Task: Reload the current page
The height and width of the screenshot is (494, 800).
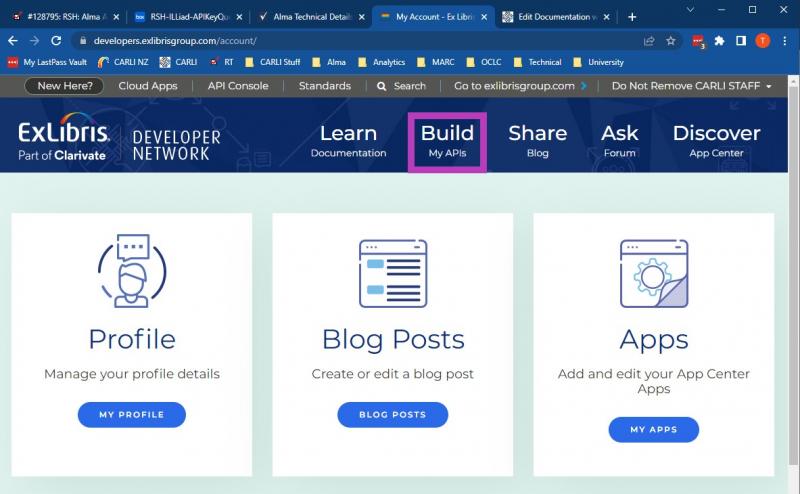Action: tap(56, 41)
